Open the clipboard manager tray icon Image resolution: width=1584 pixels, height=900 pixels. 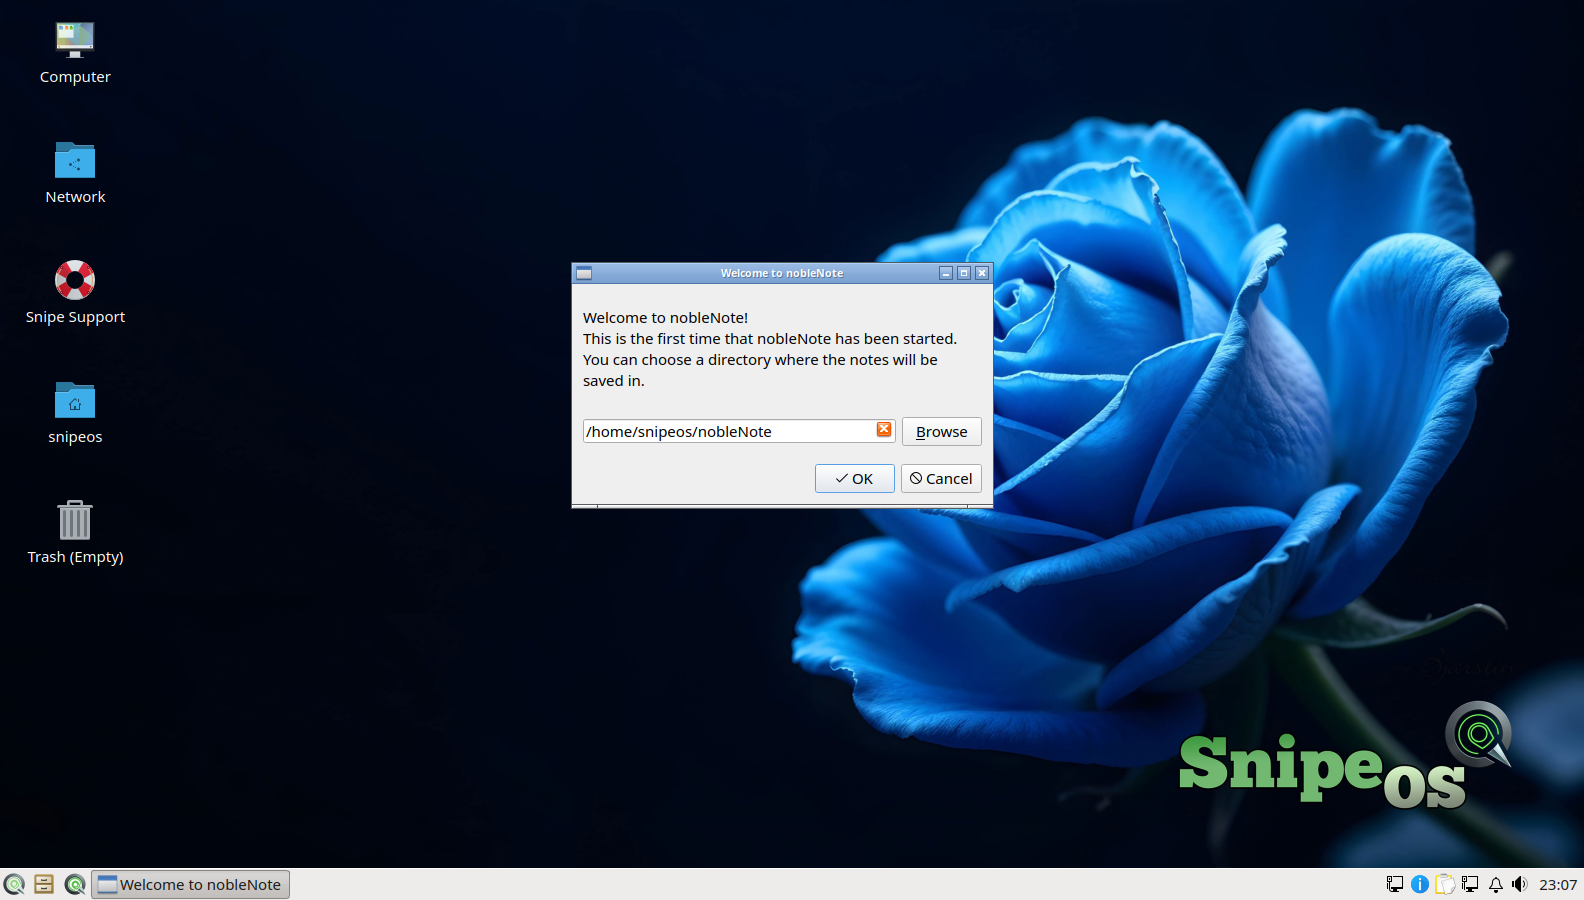point(1445,884)
